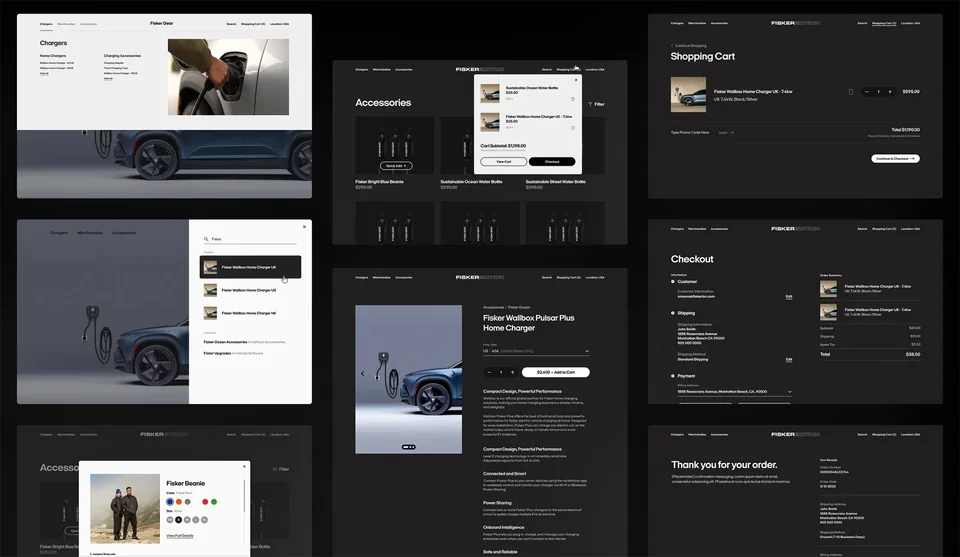Select the Payment step bullet in Checkout
The width and height of the screenshot is (960, 557).
(673, 376)
